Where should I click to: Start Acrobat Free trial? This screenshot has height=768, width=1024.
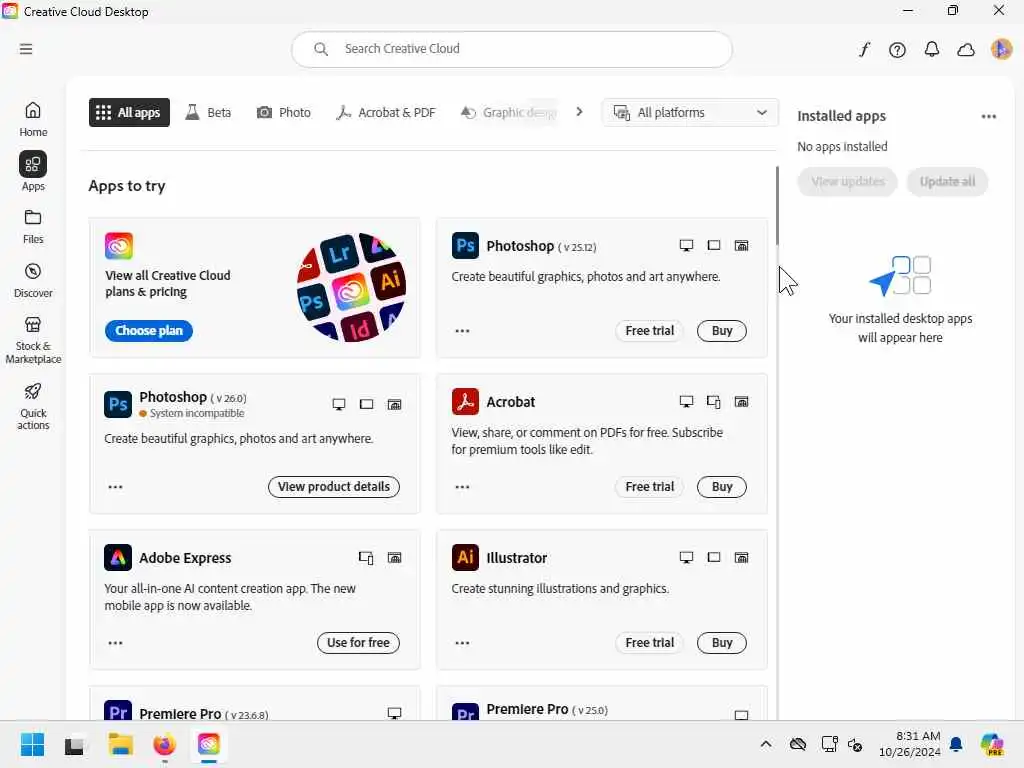(649, 487)
